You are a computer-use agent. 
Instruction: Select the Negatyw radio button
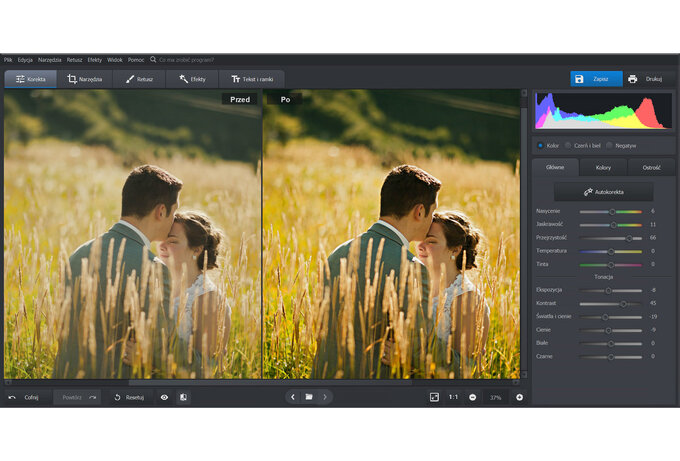(x=609, y=146)
